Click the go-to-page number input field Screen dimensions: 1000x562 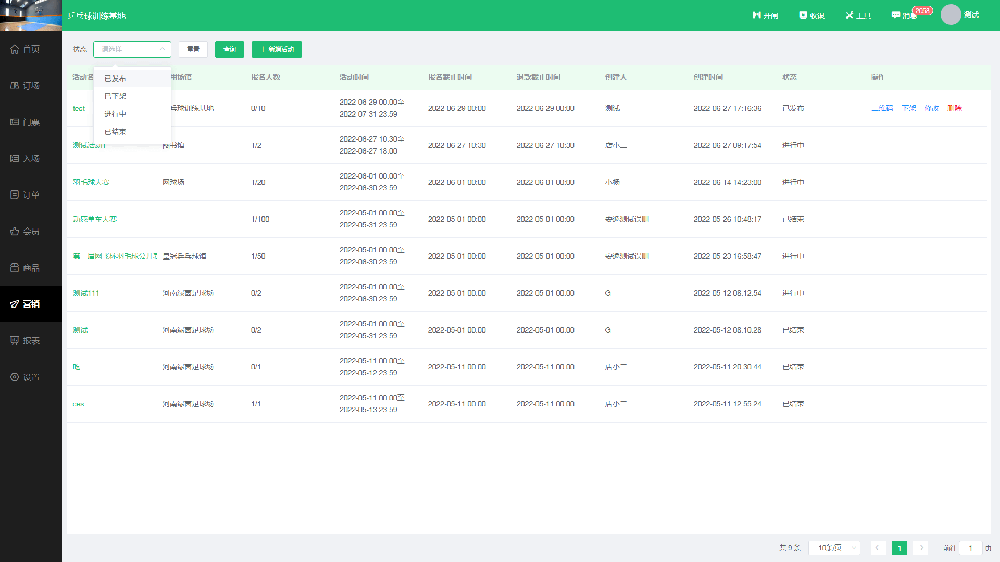[x=970, y=548]
